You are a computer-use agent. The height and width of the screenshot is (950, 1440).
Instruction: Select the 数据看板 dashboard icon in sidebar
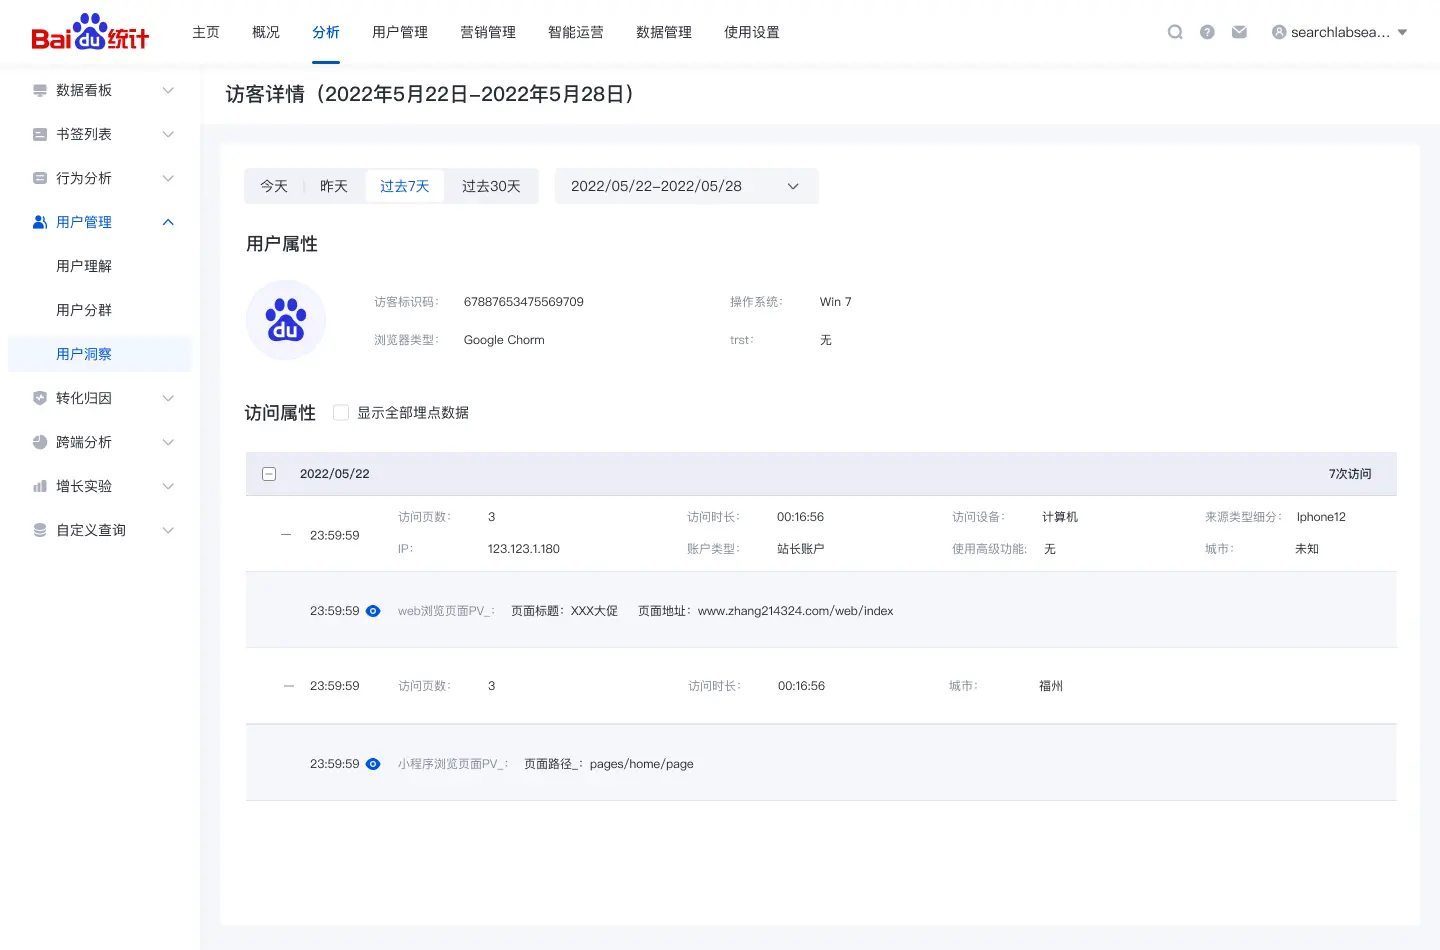click(39, 90)
